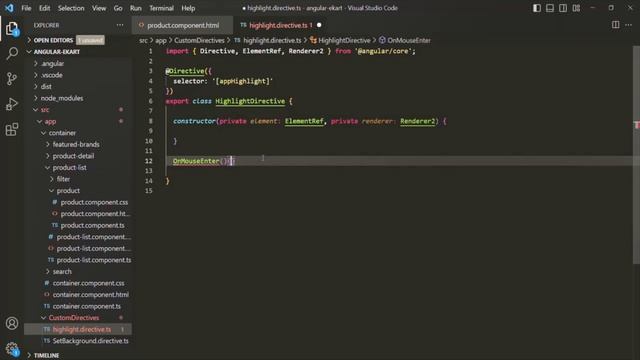This screenshot has height=360, width=640.
Task: Toggle Primary Side Bar visibility
Action: click(537, 8)
